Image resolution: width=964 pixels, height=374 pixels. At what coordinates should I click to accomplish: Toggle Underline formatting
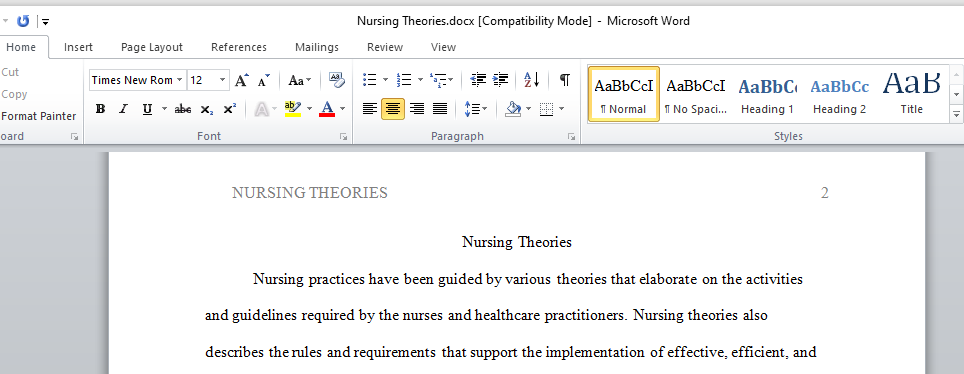click(147, 109)
